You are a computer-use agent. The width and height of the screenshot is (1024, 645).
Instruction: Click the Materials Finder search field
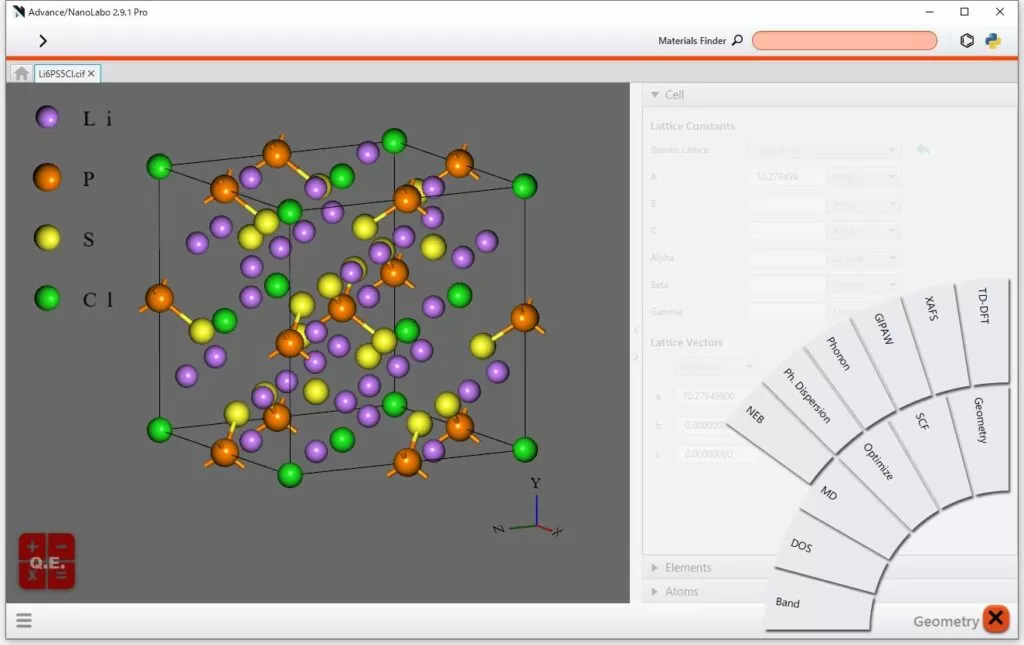point(844,41)
